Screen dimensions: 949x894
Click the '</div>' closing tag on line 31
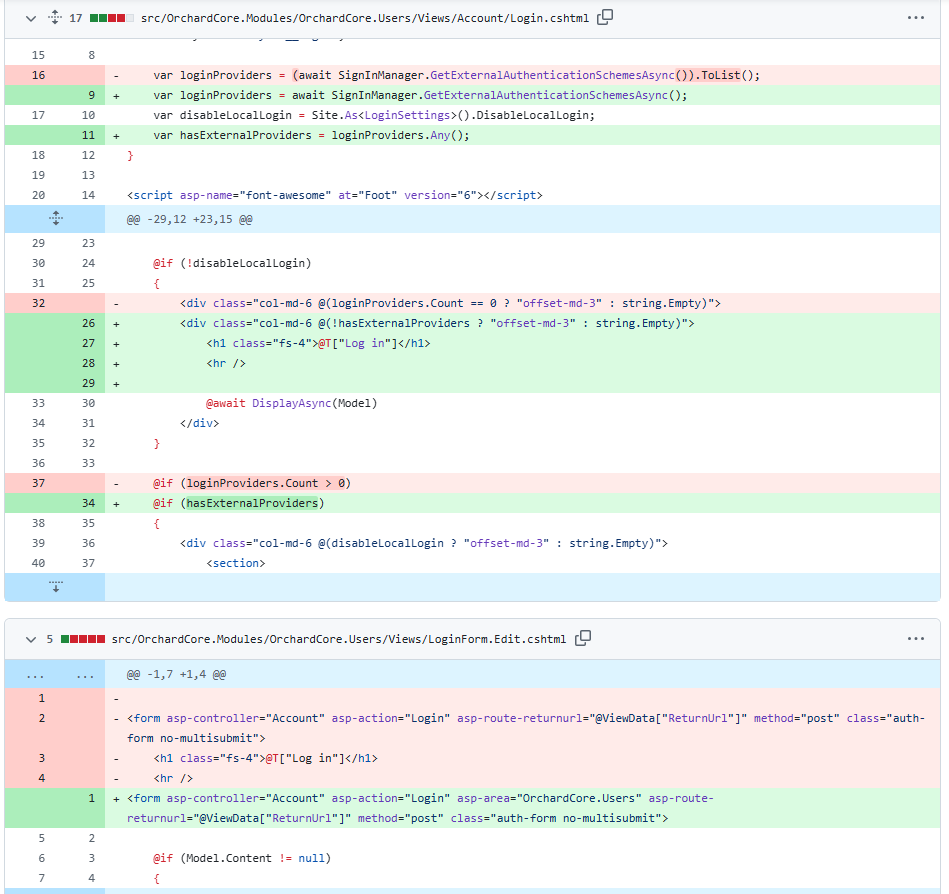199,423
